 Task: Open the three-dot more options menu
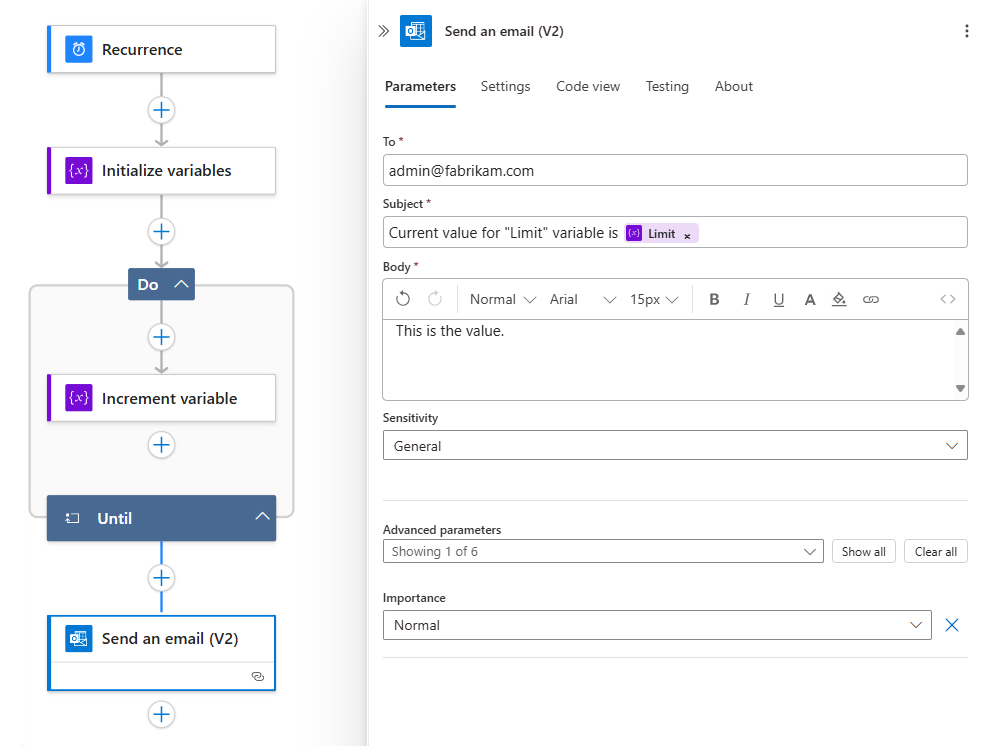[x=966, y=31]
